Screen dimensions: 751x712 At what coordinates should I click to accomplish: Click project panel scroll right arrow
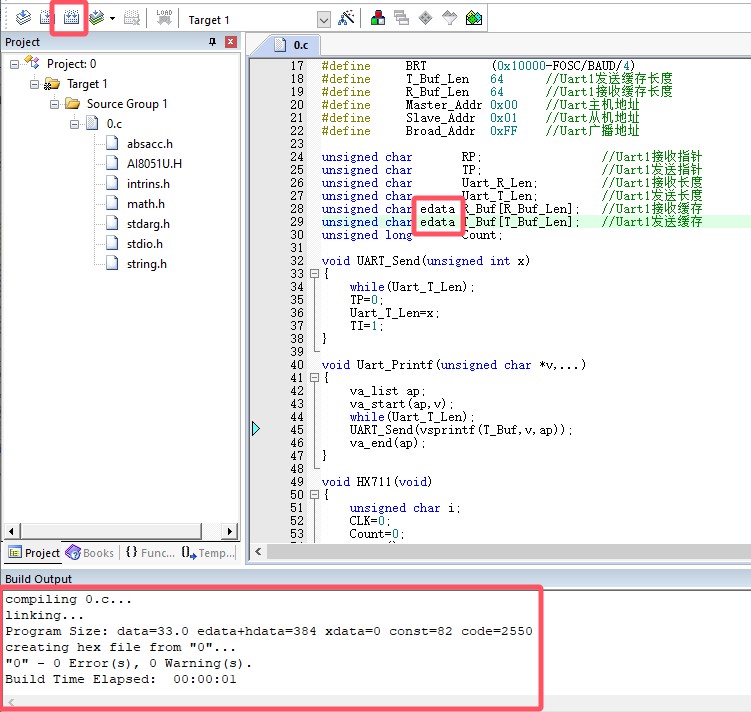pos(229,531)
